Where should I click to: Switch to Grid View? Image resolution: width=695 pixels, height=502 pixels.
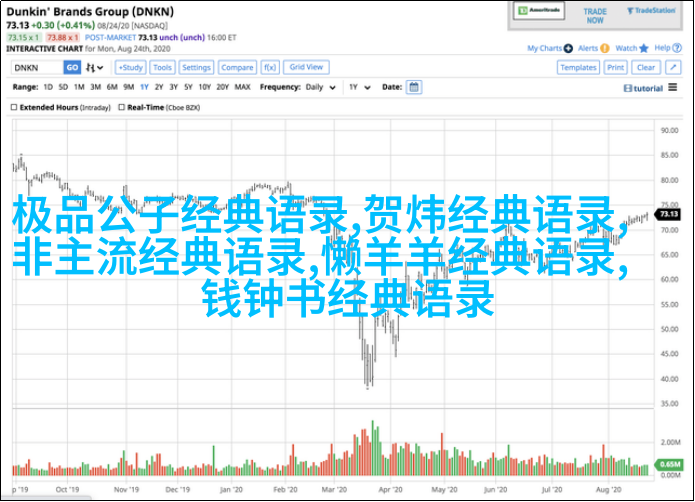pos(306,67)
